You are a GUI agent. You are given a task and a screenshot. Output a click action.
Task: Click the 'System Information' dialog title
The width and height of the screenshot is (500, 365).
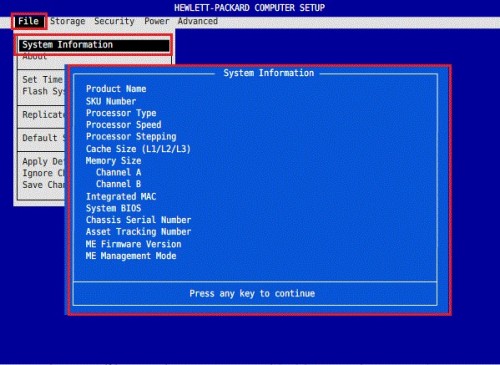click(269, 73)
